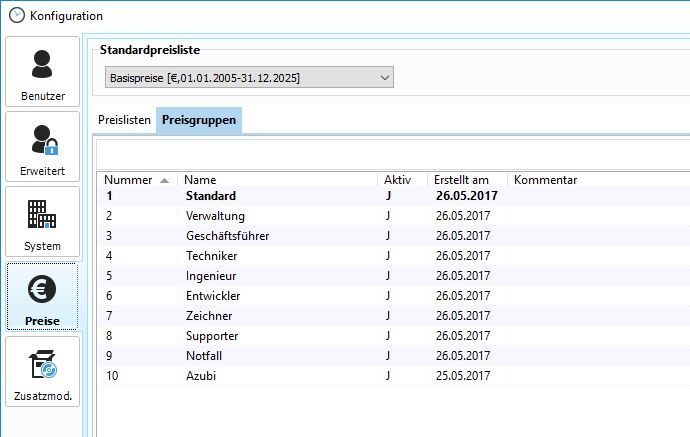Expand the Standardpreisliste dropdown
The image size is (690, 437).
(249, 77)
